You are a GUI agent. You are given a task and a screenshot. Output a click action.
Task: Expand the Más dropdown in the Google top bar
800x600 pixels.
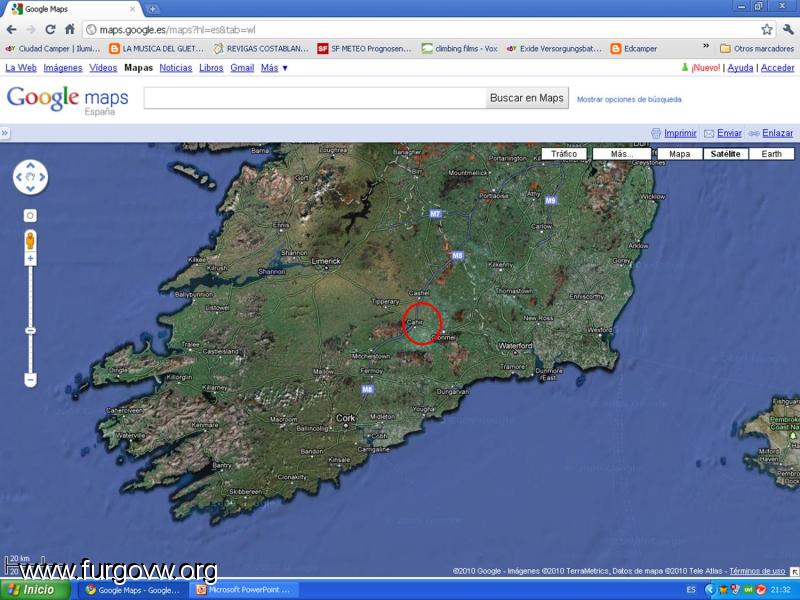274,68
